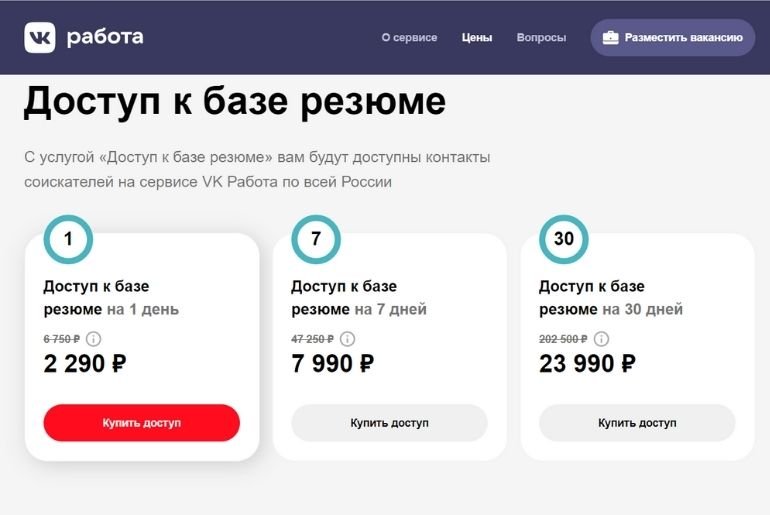Click the circled number 1 badge
The width and height of the screenshot is (770, 515).
[68, 239]
